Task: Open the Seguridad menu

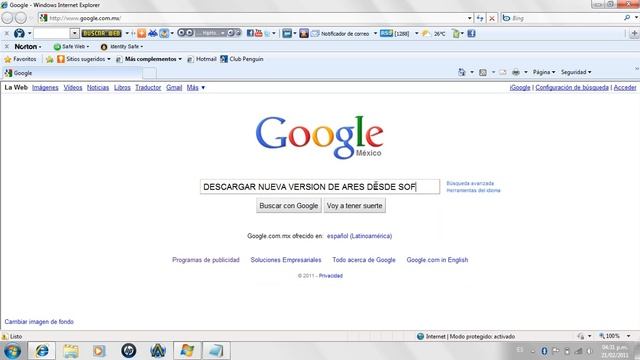Action: pyautogui.click(x=576, y=72)
